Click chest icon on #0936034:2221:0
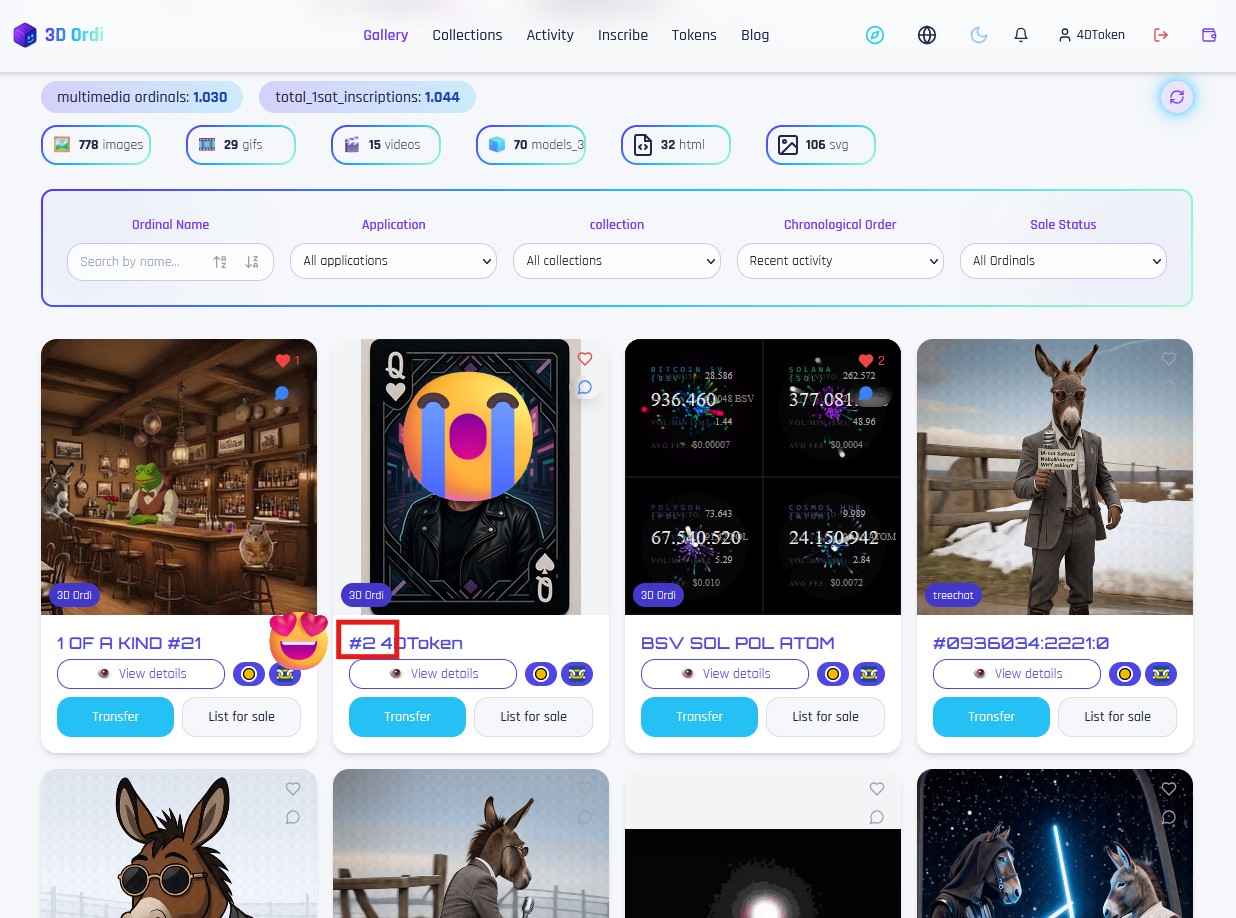The height and width of the screenshot is (918, 1236). click(x=1161, y=674)
